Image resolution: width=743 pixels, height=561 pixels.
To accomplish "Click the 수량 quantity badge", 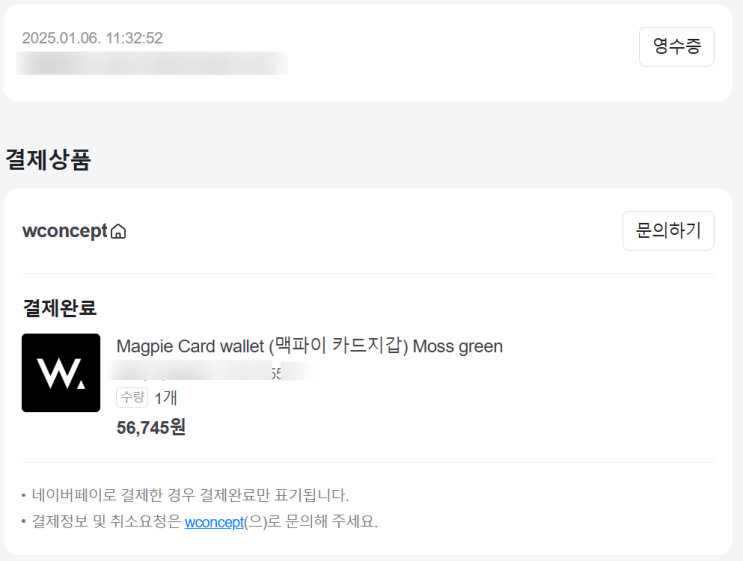I will pyautogui.click(x=132, y=397).
